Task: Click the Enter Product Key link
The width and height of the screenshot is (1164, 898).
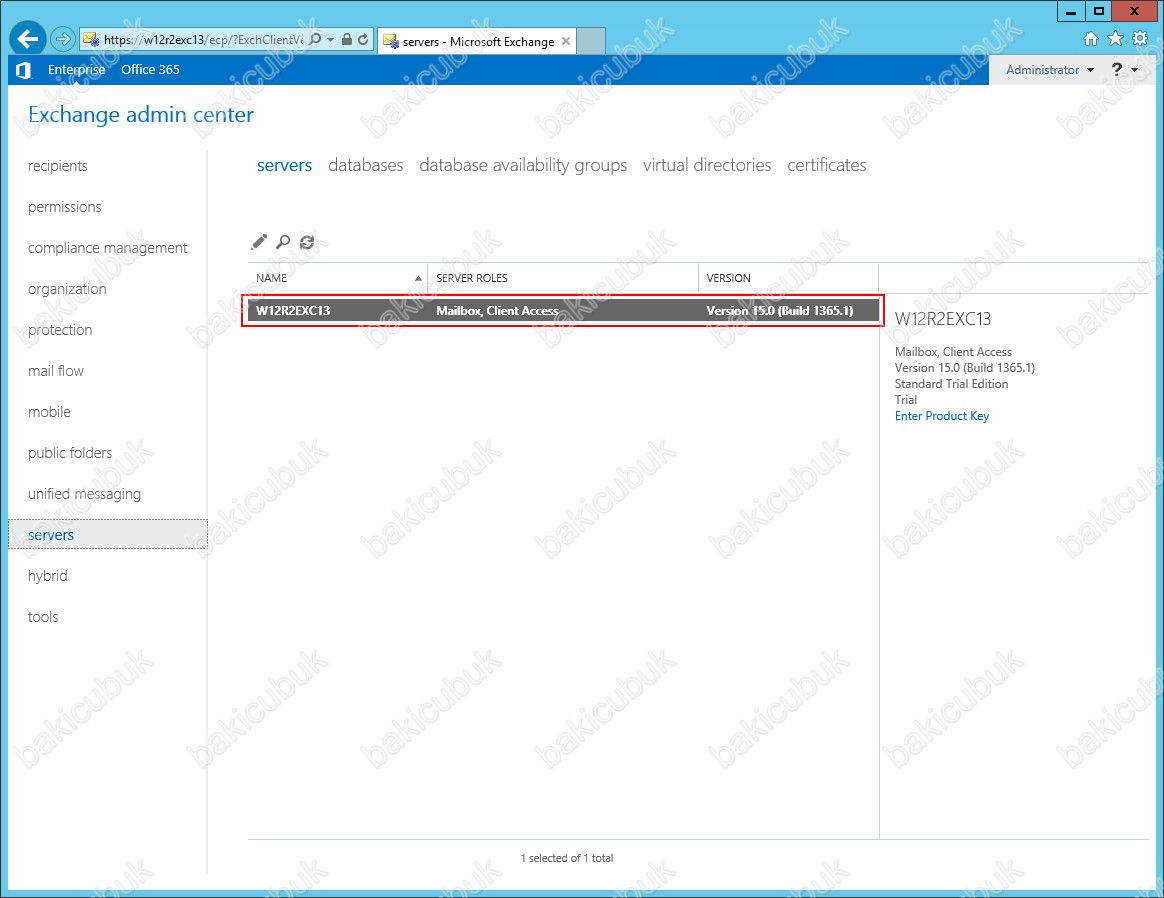Action: tap(941, 416)
